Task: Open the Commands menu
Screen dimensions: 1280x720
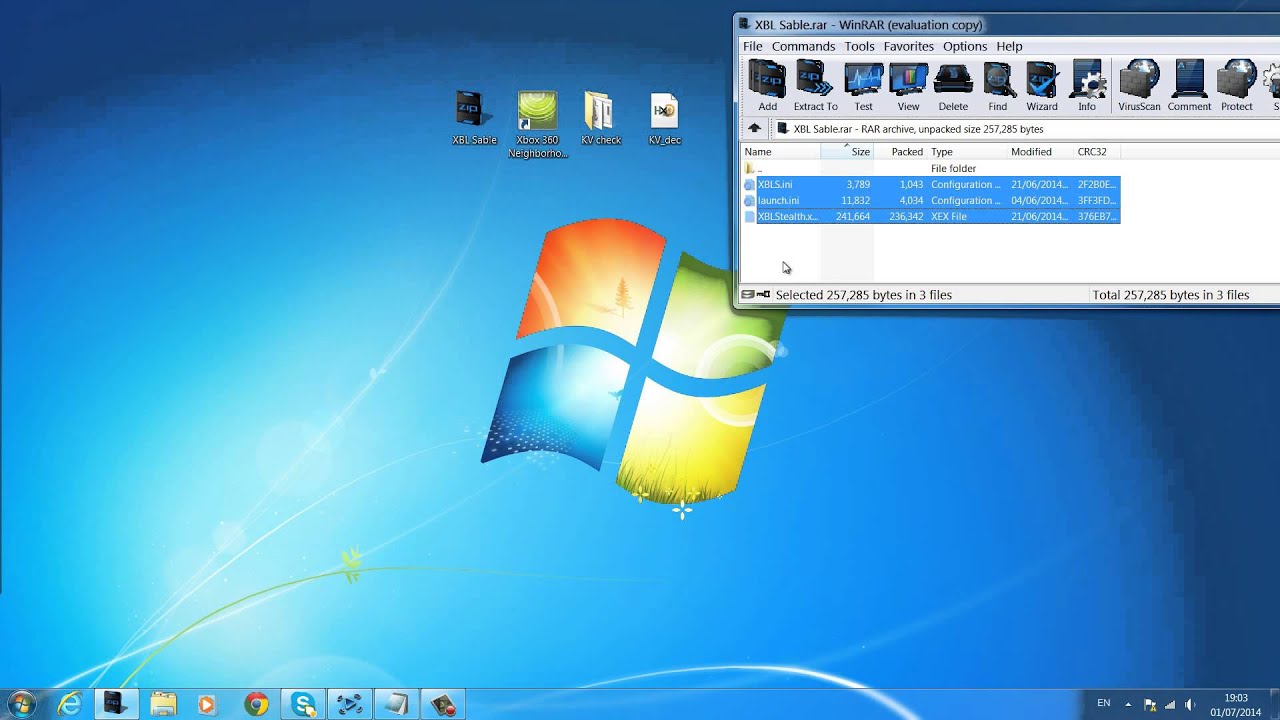Action: tap(803, 46)
